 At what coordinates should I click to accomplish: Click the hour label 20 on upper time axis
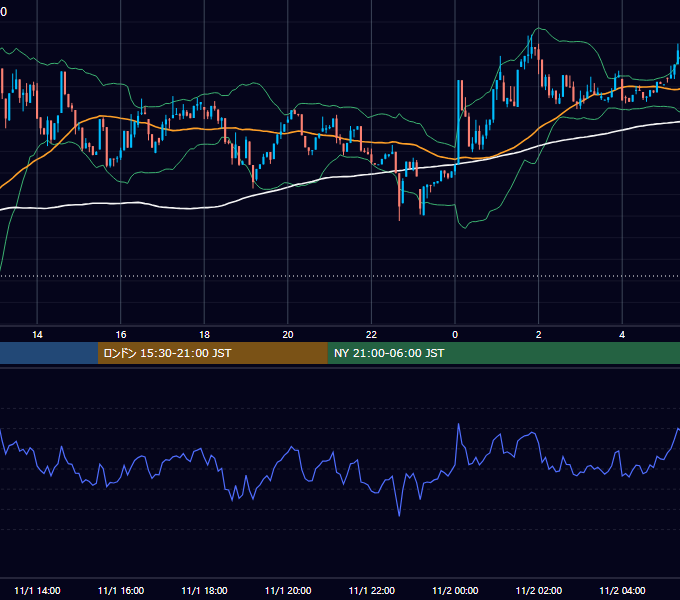[x=288, y=335]
